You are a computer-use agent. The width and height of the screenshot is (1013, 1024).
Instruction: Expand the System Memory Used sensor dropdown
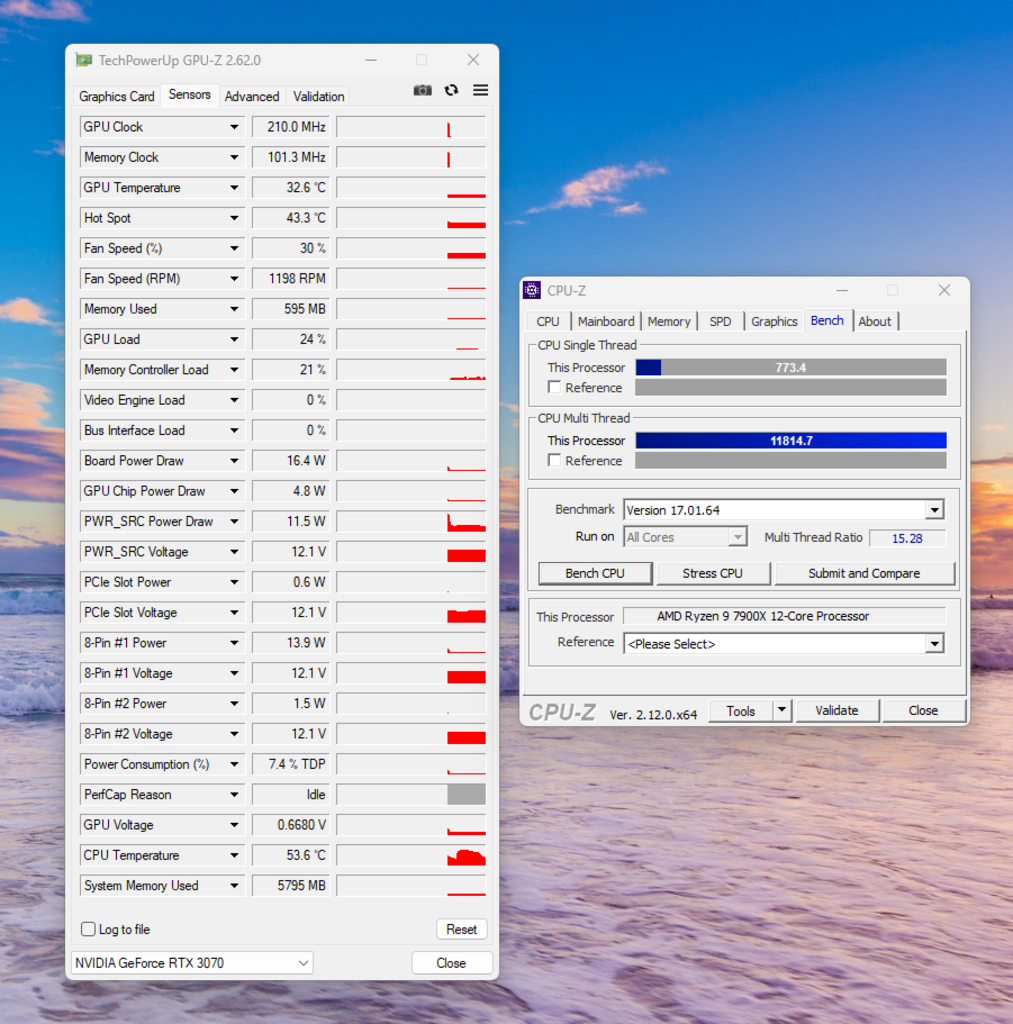(234, 886)
